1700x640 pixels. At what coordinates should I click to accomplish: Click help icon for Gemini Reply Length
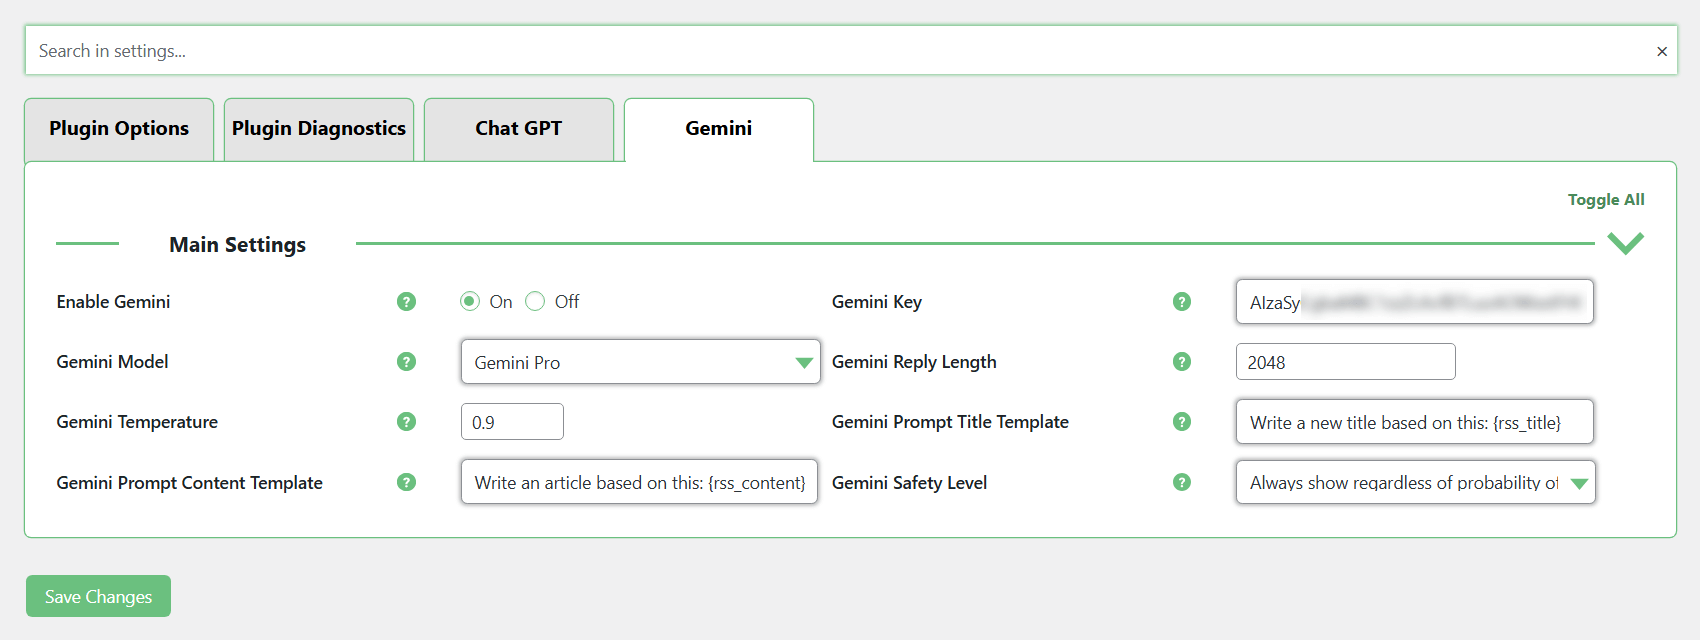[x=1182, y=362]
